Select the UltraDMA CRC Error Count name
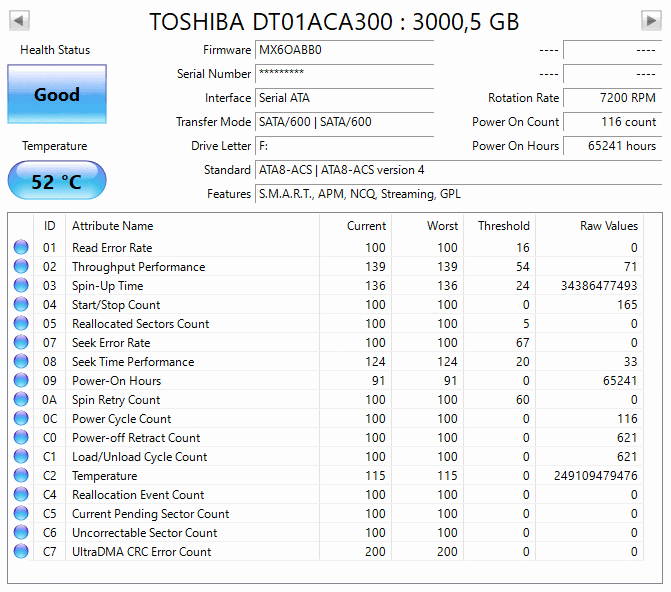Image resolution: width=671 pixels, height=592 pixels. (x=142, y=552)
